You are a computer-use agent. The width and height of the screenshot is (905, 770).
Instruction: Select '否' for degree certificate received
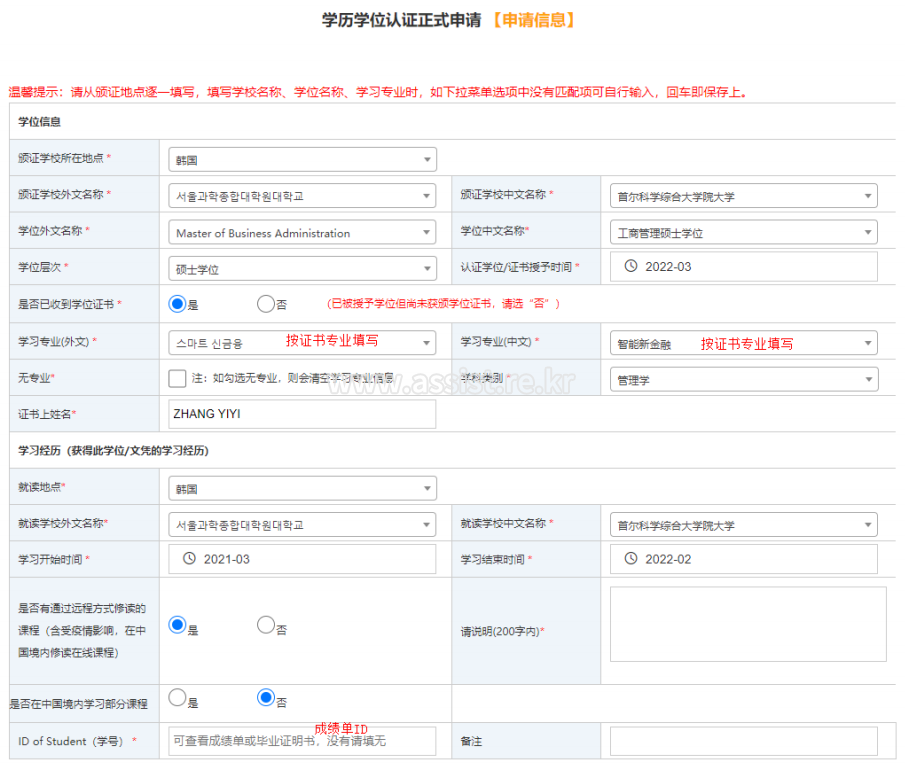[x=265, y=304]
